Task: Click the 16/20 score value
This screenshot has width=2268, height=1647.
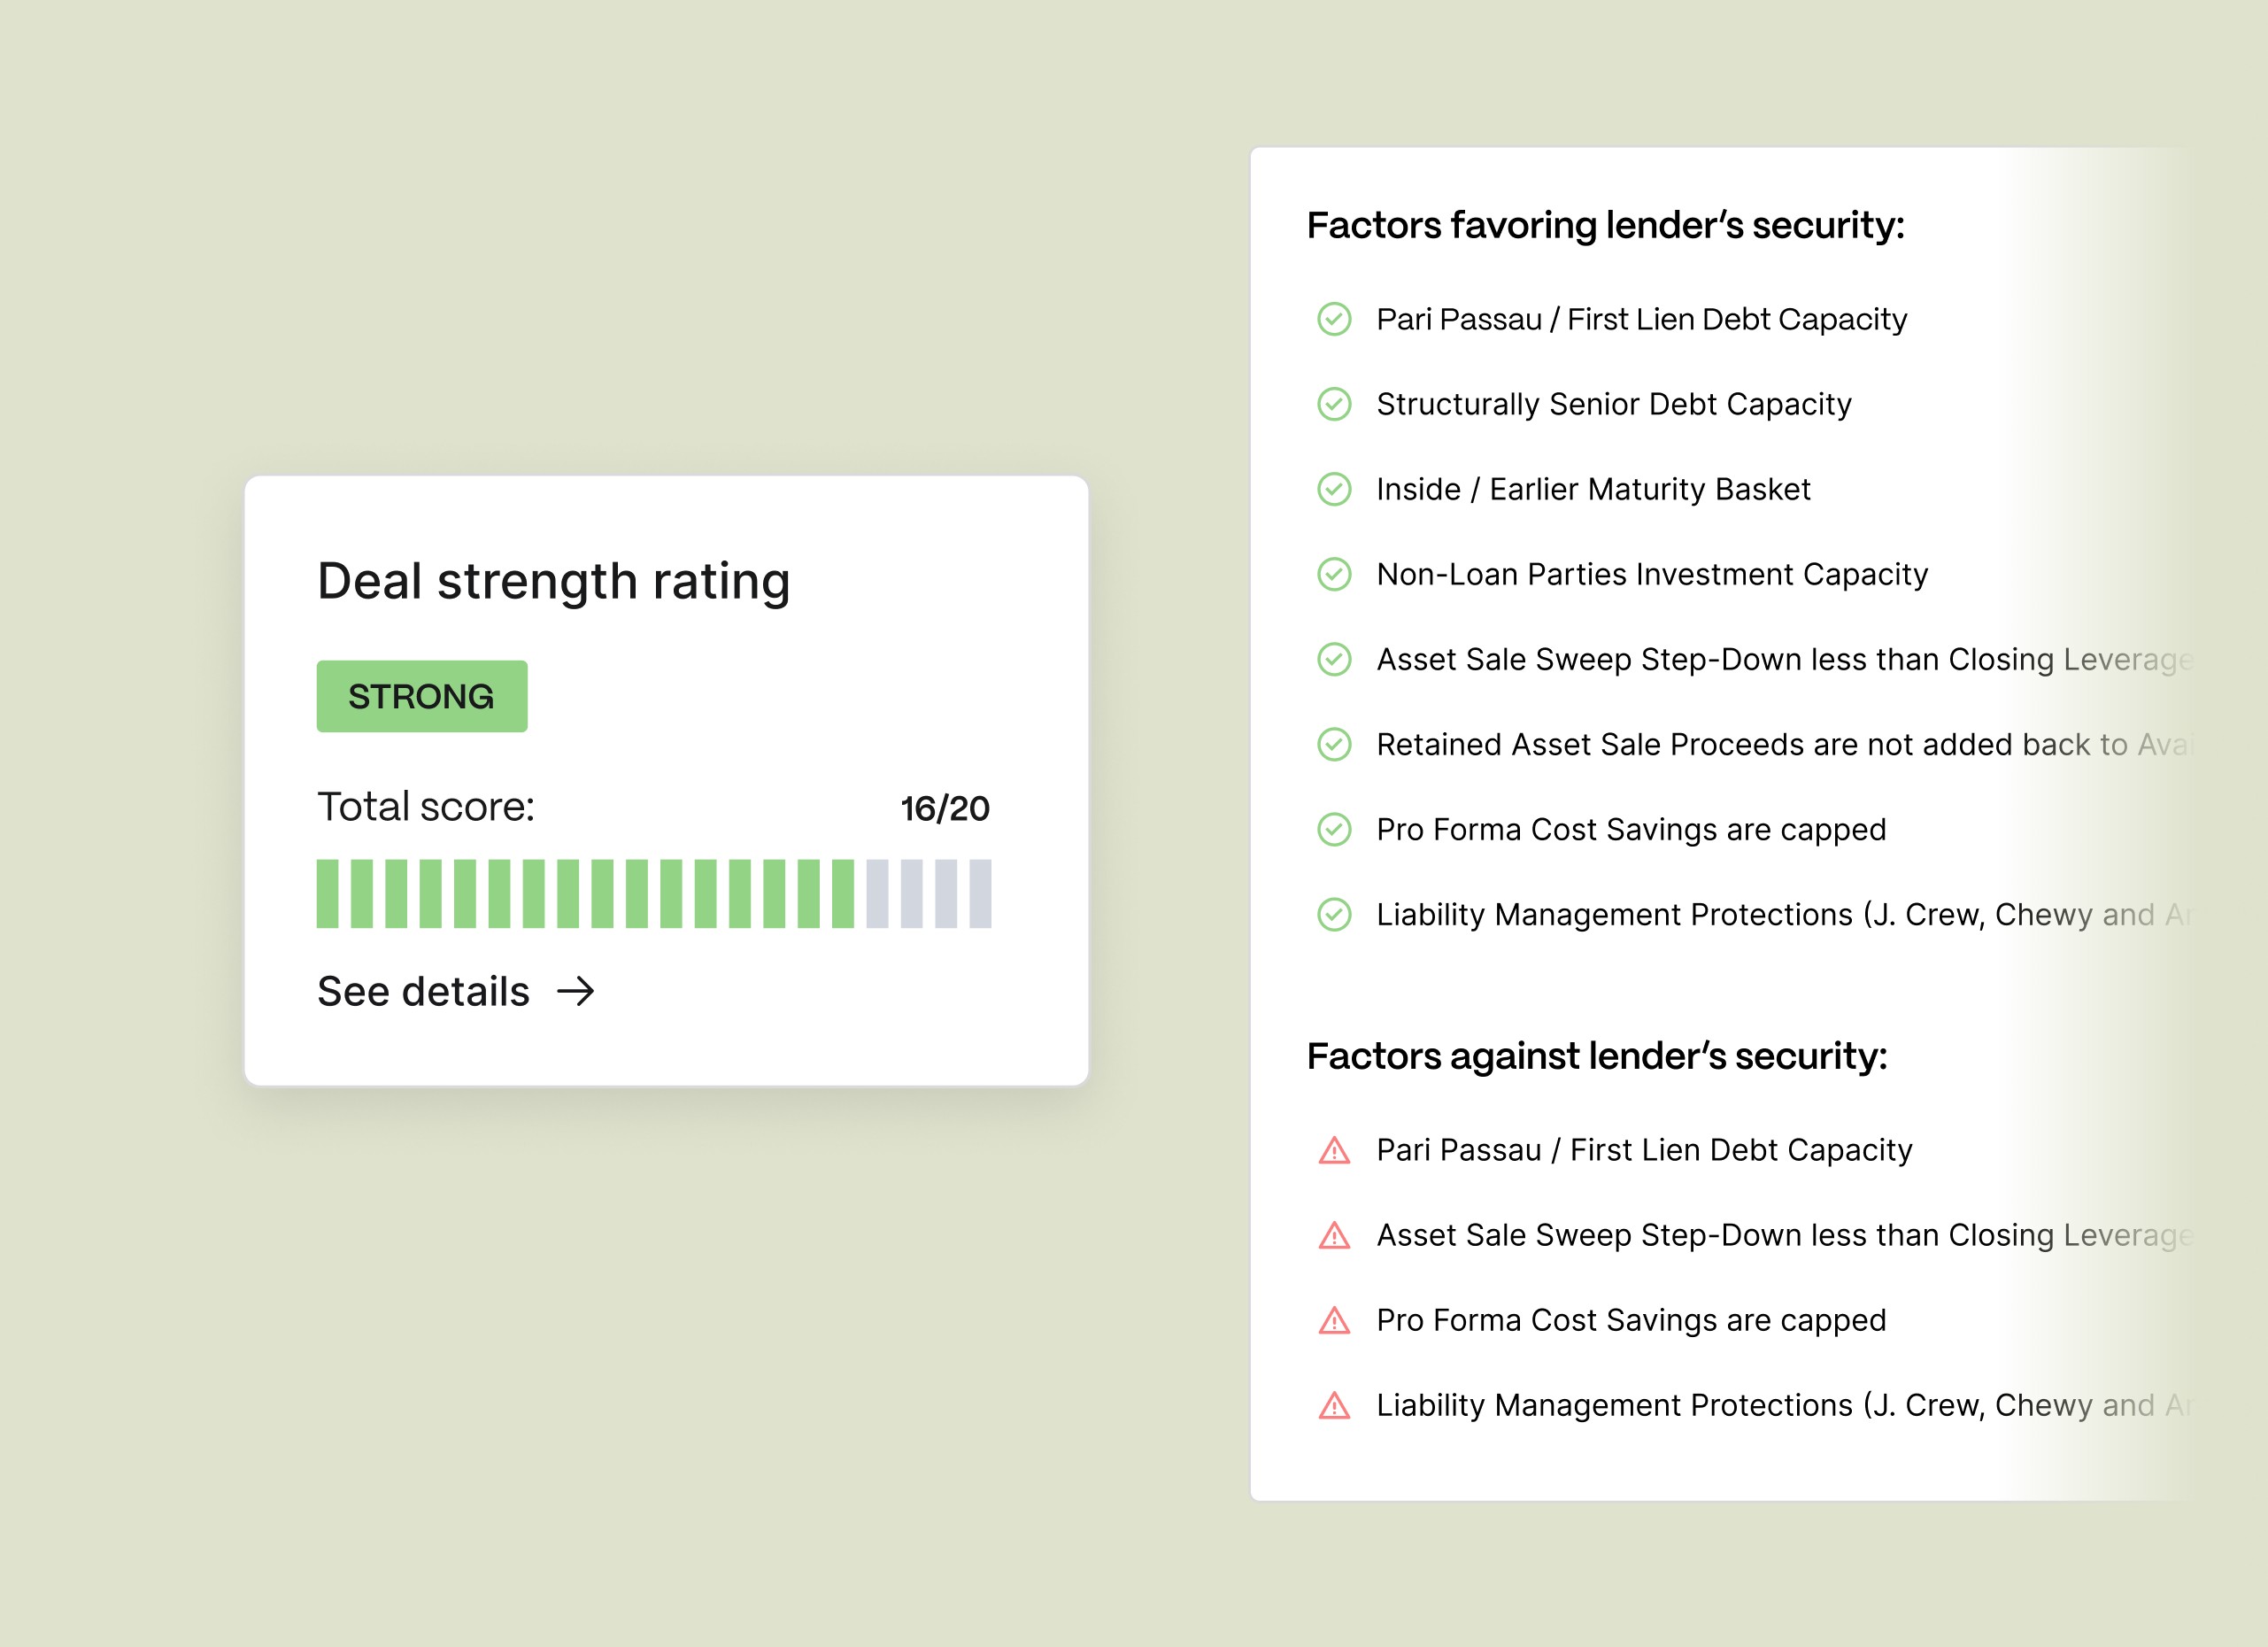Action: click(x=945, y=808)
